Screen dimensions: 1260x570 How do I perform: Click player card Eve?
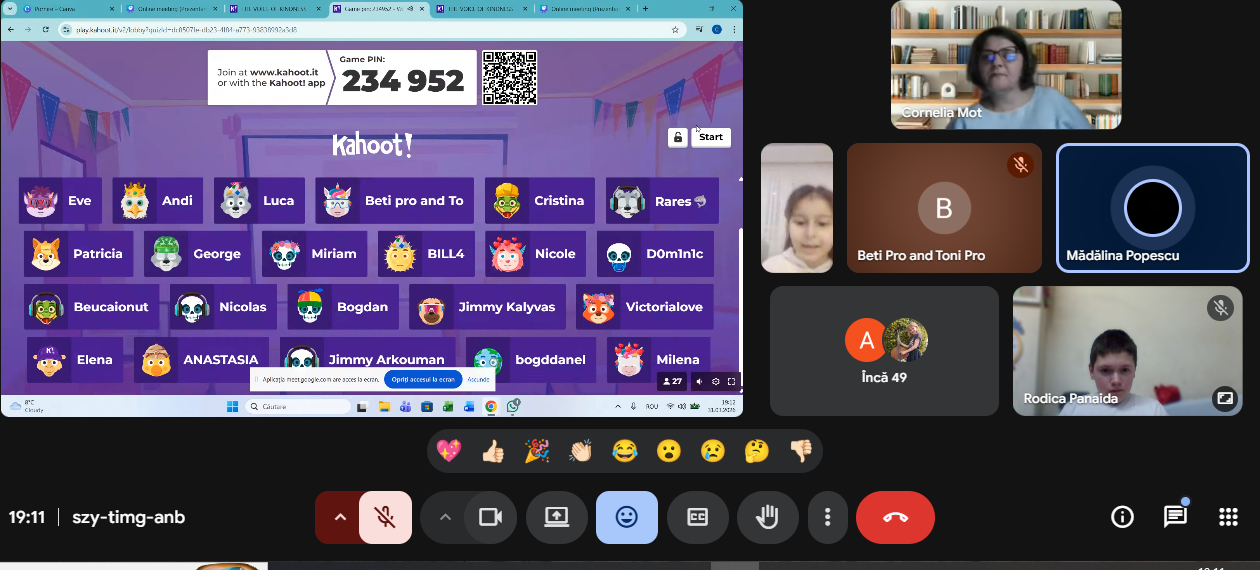[x=60, y=201]
